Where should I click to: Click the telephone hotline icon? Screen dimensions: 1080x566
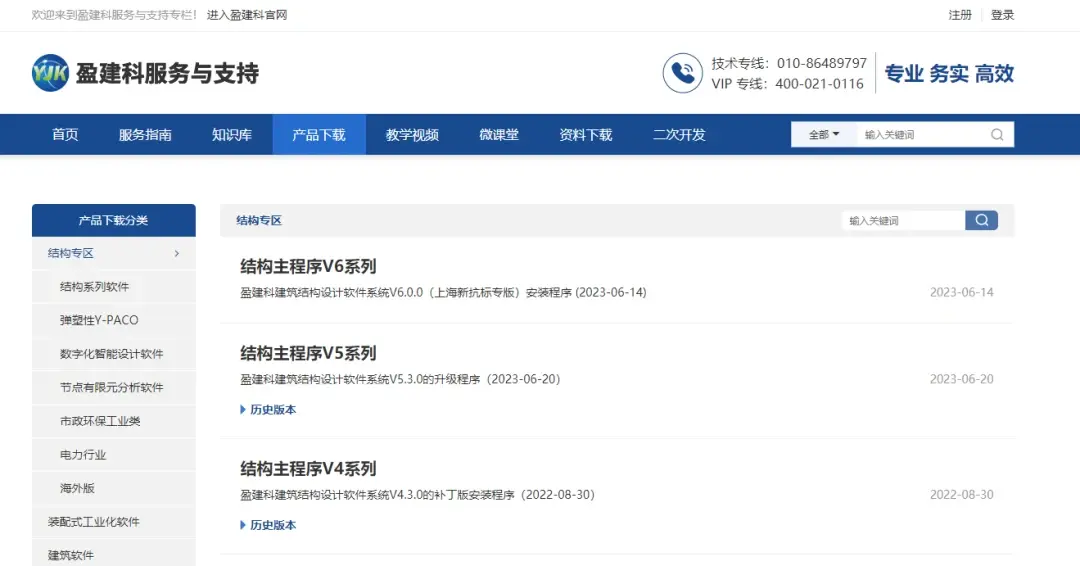click(x=683, y=73)
